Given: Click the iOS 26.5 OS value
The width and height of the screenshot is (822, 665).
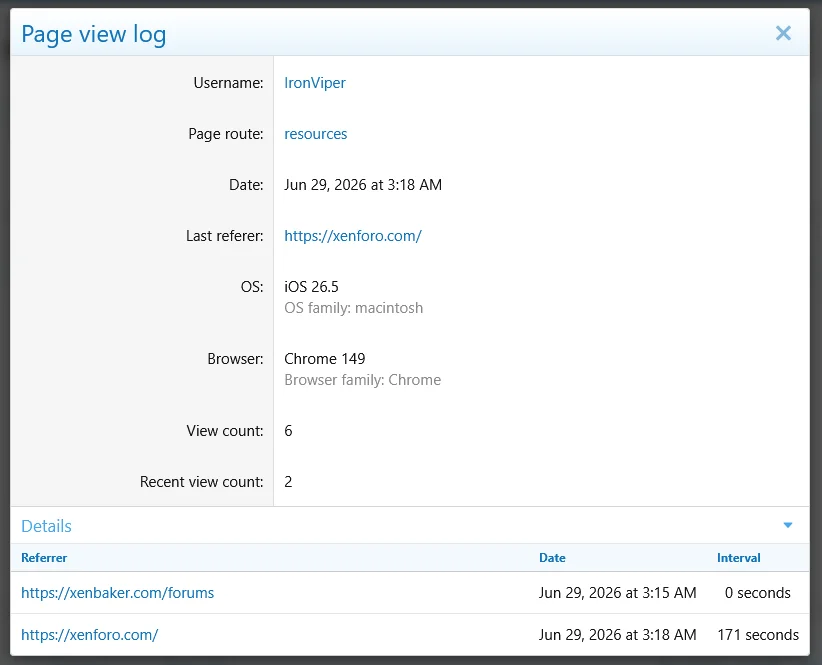Looking at the screenshot, I should point(311,287).
